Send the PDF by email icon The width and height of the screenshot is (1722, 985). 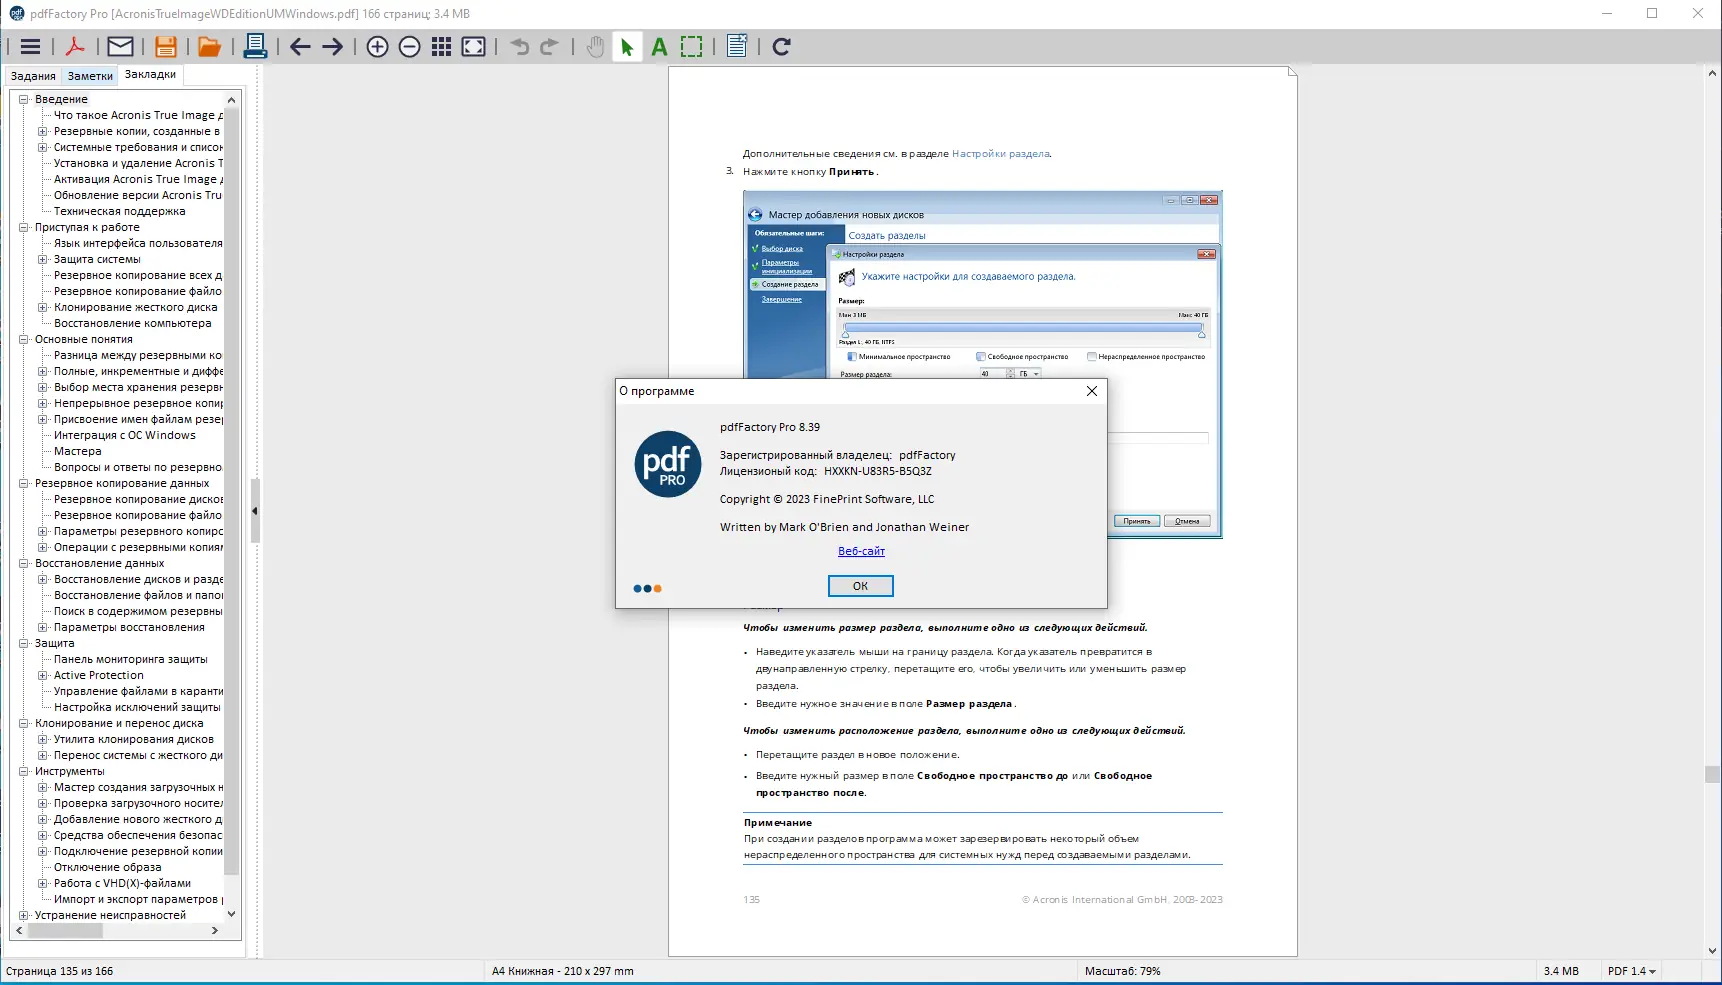click(120, 47)
